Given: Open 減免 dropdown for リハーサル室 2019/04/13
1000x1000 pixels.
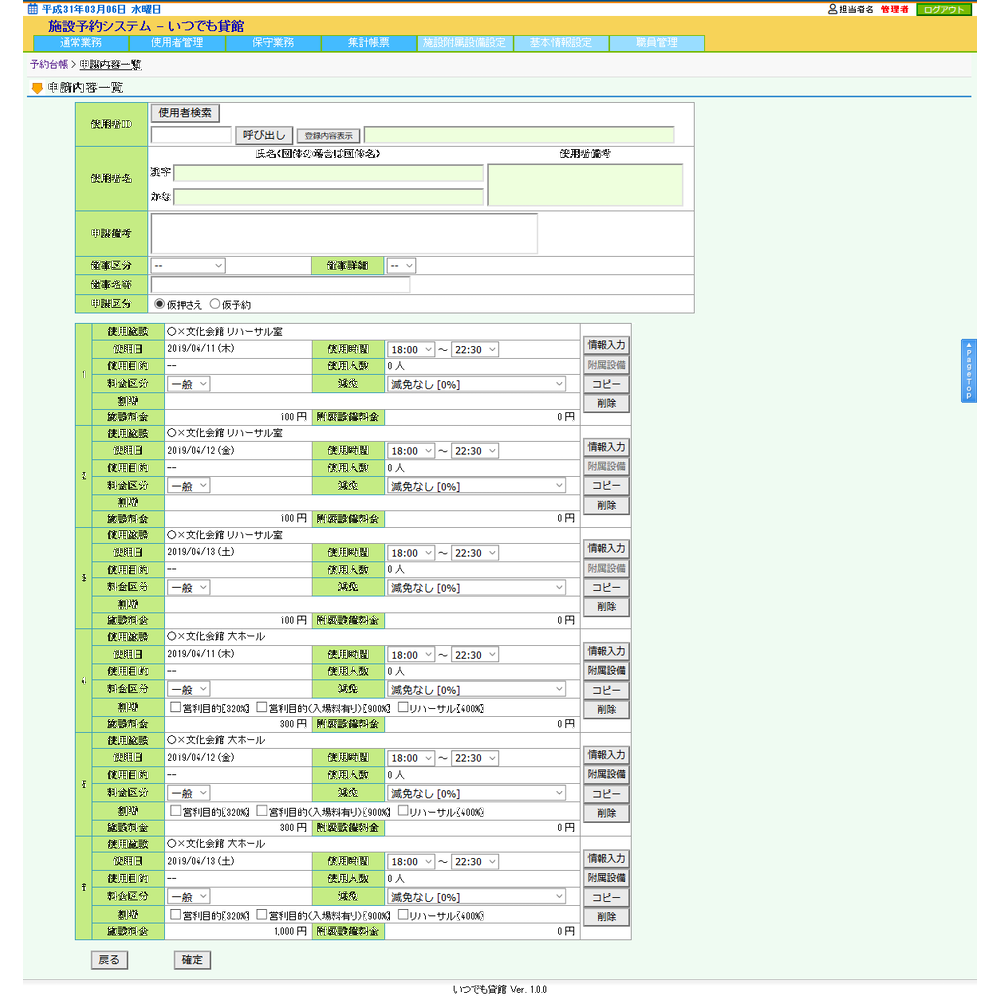Looking at the screenshot, I should click(x=476, y=587).
